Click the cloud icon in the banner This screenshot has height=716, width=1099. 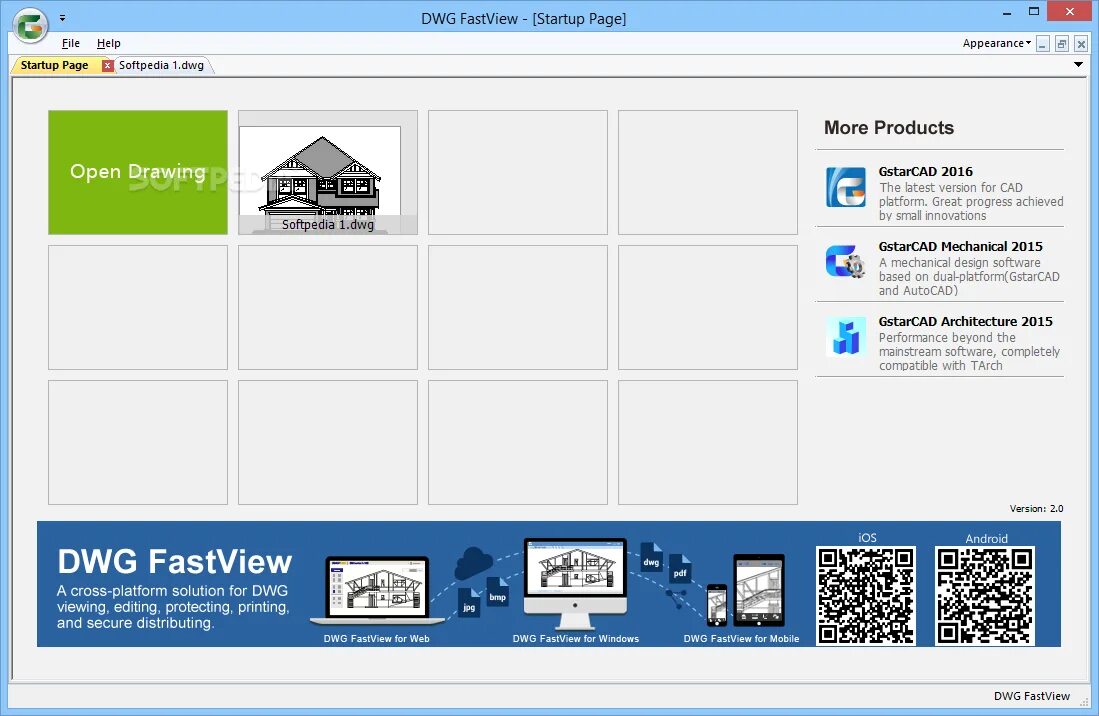[474, 563]
